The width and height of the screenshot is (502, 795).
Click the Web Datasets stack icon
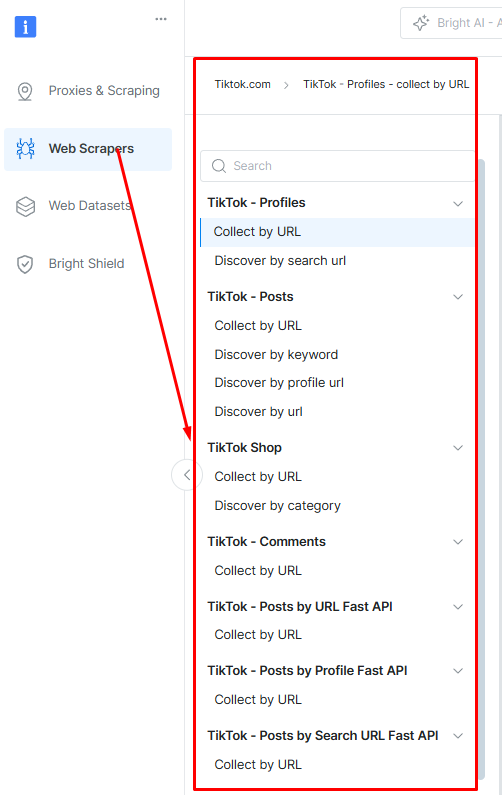[x=25, y=206]
